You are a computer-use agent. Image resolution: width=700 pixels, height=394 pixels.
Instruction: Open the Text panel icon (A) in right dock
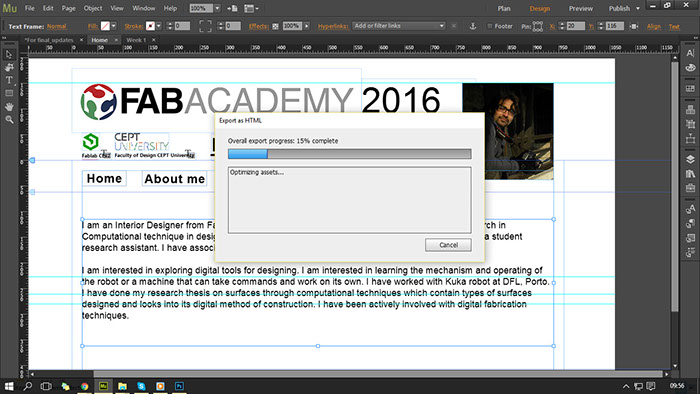coord(690,53)
